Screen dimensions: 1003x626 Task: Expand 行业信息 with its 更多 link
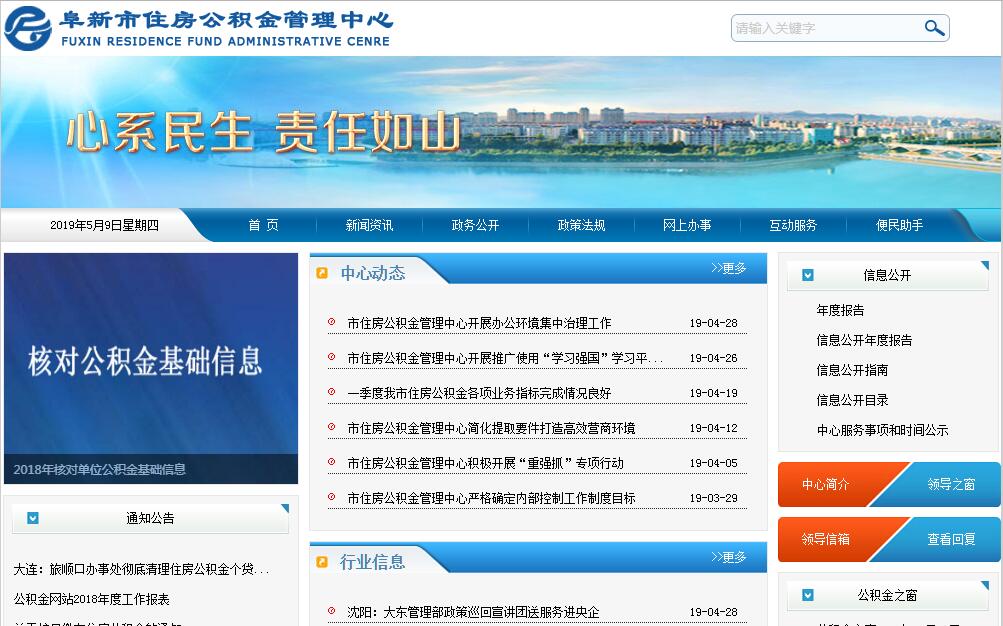(x=729, y=557)
